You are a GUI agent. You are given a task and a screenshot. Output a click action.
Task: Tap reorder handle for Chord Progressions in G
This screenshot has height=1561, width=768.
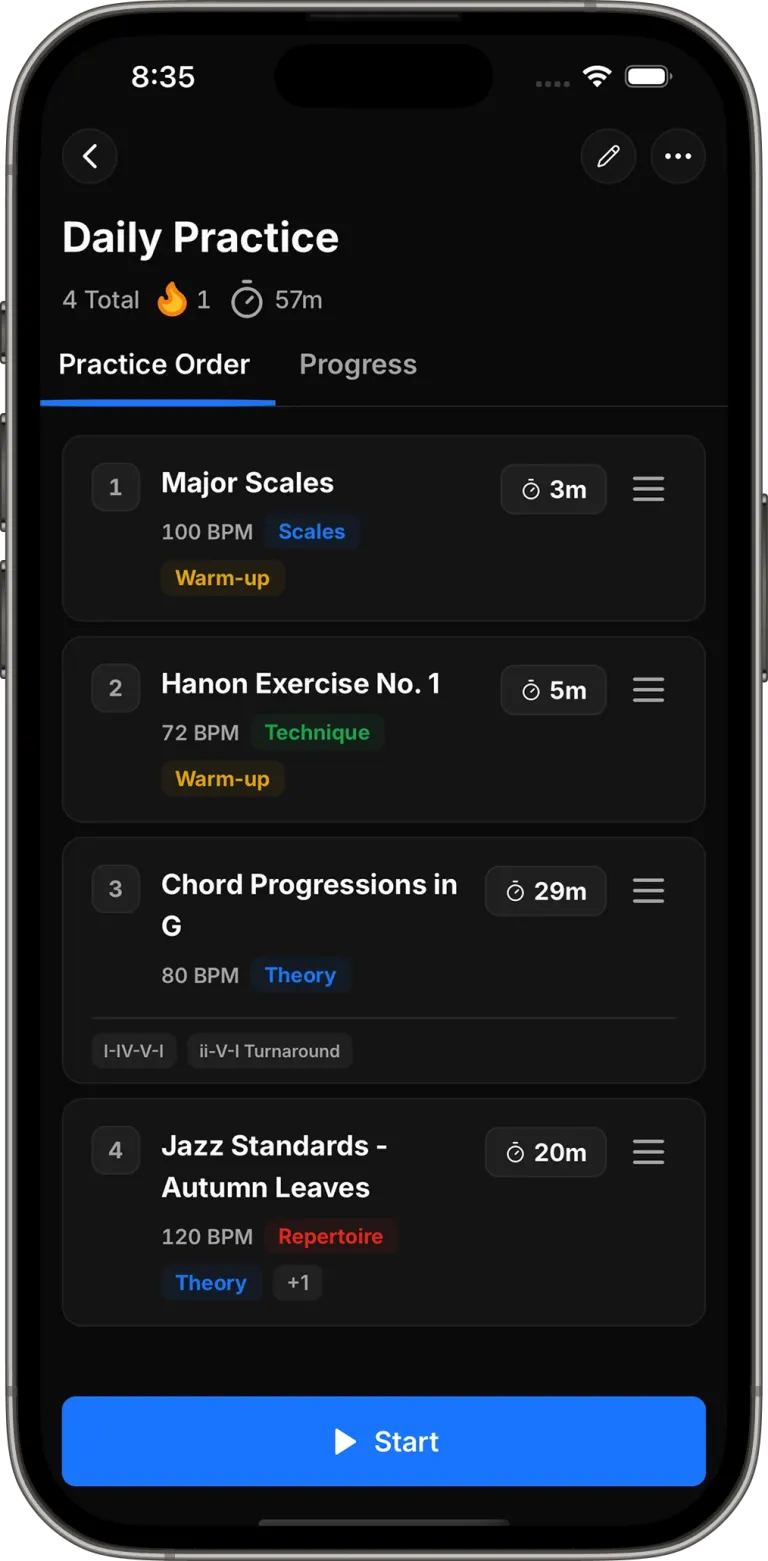click(648, 891)
